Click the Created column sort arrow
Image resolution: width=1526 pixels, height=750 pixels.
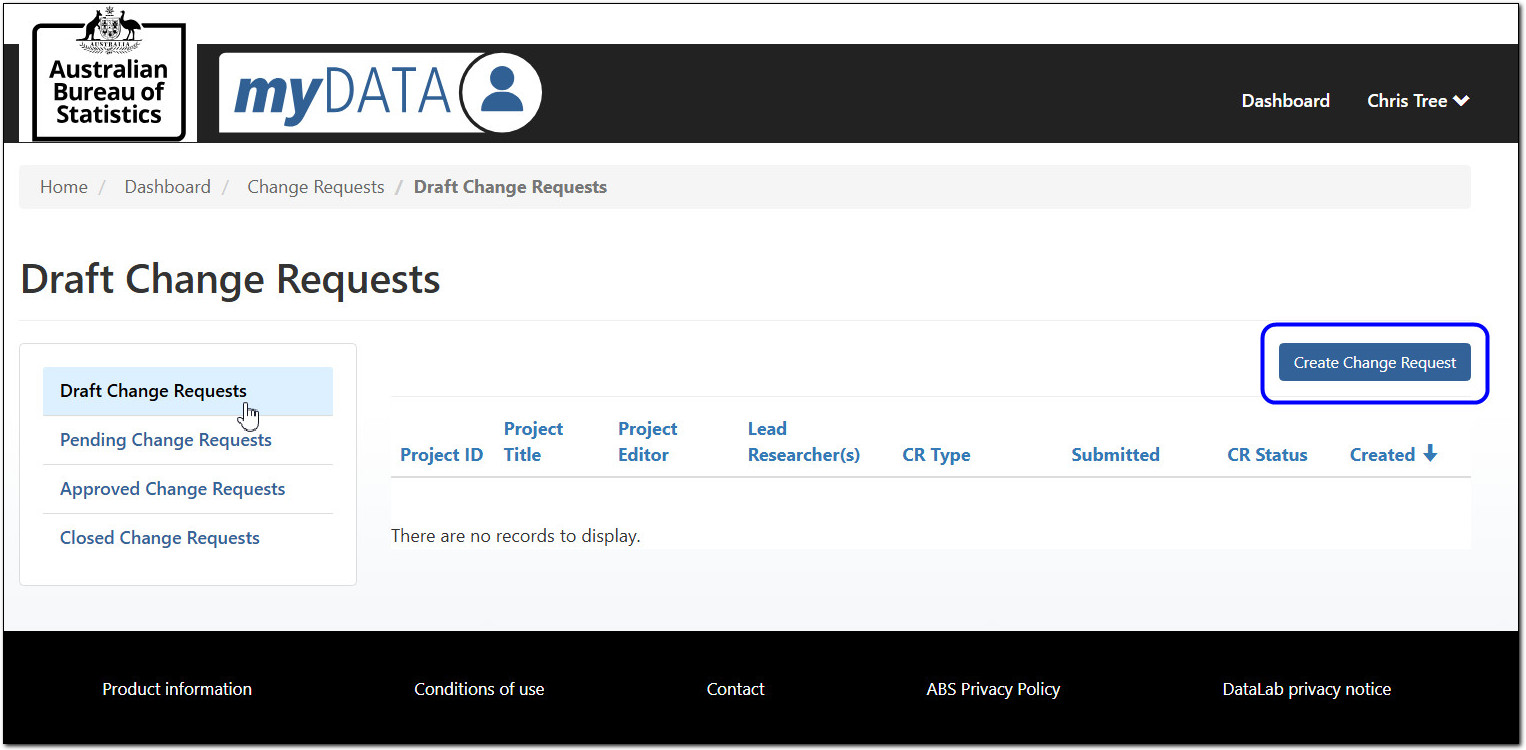tap(1430, 454)
